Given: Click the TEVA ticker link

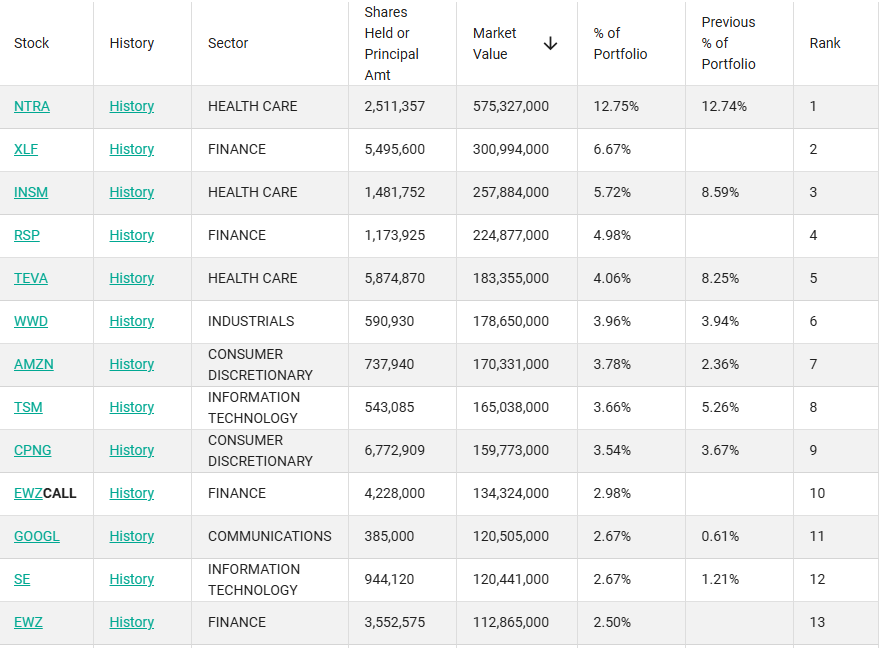Looking at the screenshot, I should coord(31,278).
